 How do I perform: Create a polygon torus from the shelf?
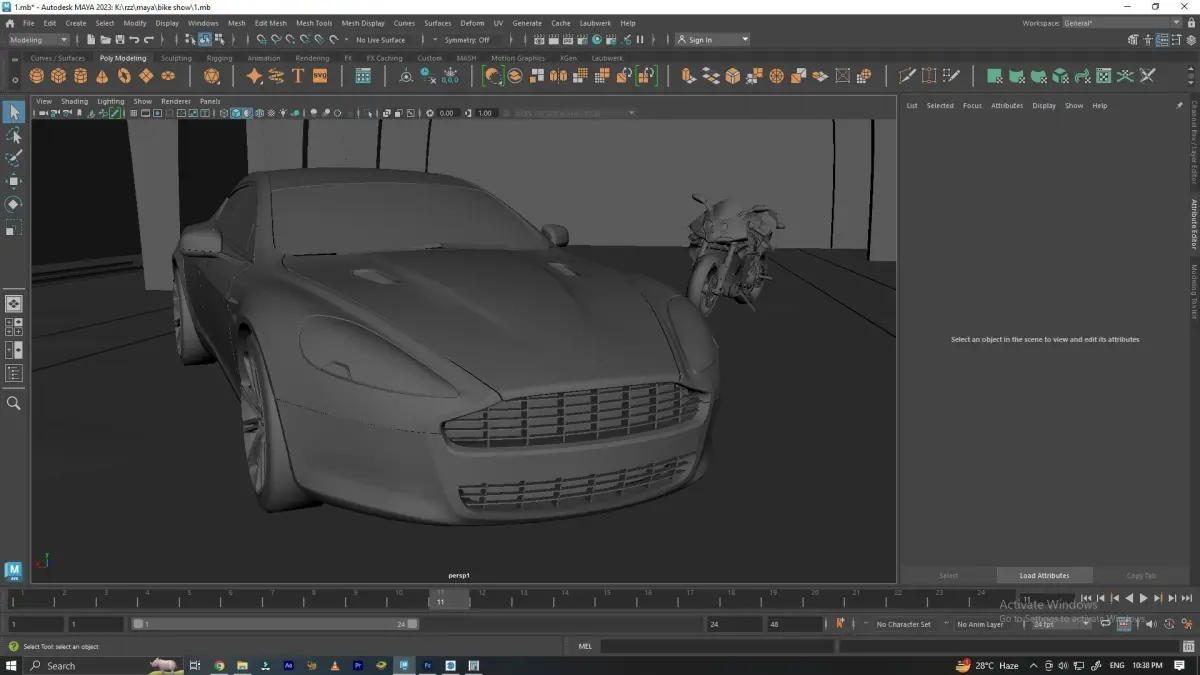click(x=125, y=76)
